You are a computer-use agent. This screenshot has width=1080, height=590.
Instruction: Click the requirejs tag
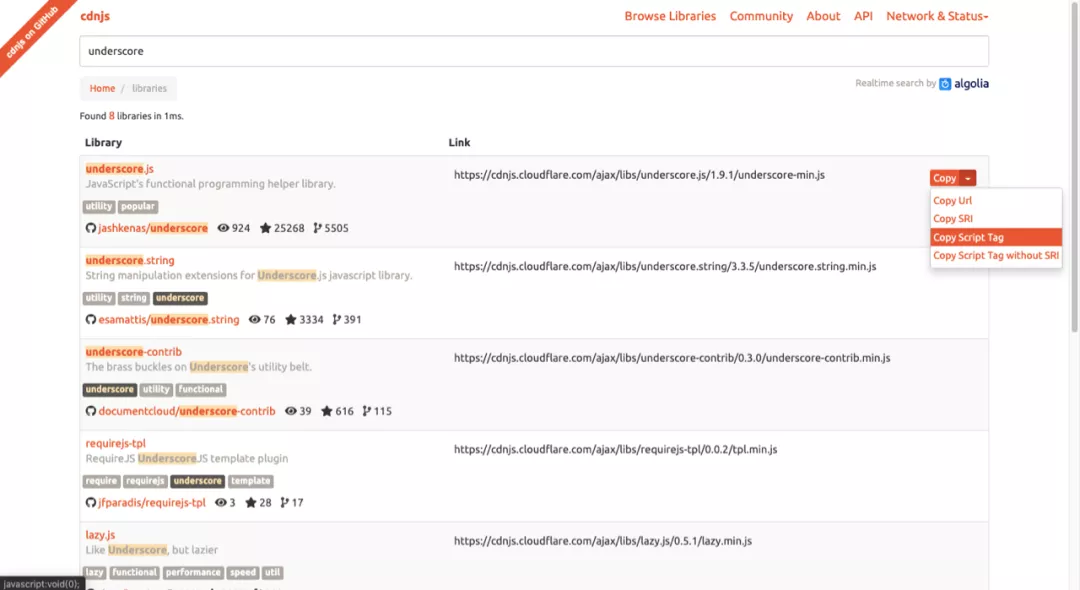click(x=145, y=481)
